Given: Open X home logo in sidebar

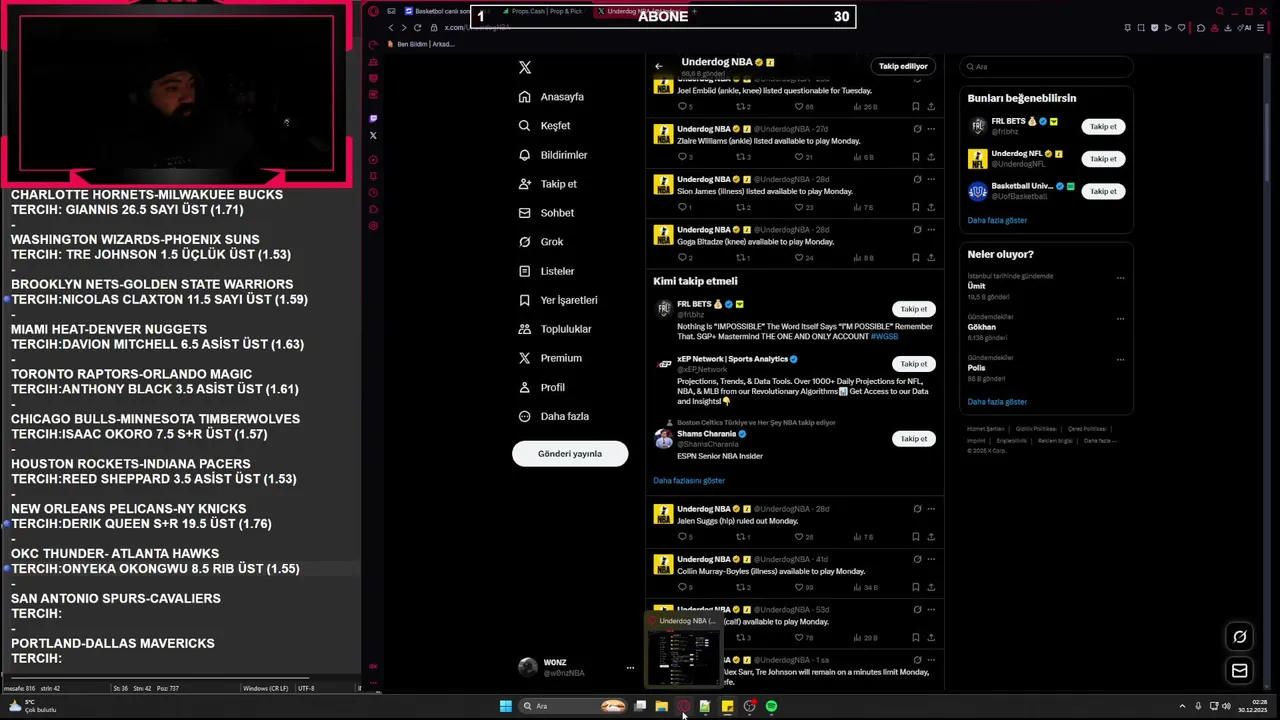Looking at the screenshot, I should pyautogui.click(x=525, y=68).
